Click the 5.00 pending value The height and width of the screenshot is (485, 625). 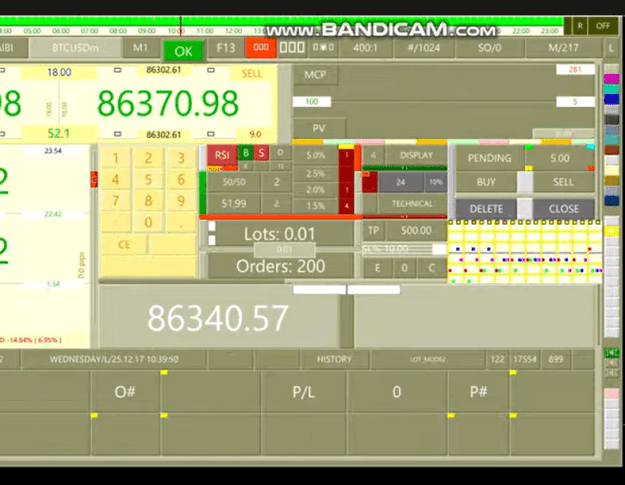tap(560, 158)
